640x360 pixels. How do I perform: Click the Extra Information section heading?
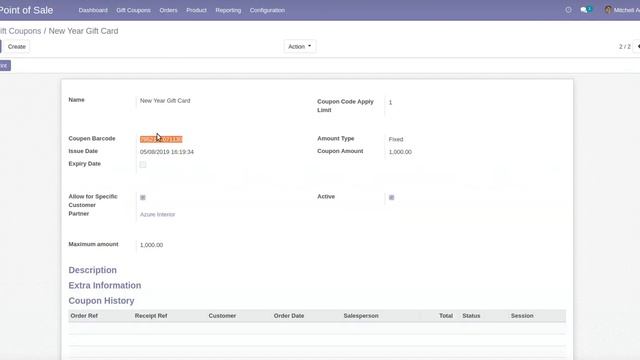105,285
